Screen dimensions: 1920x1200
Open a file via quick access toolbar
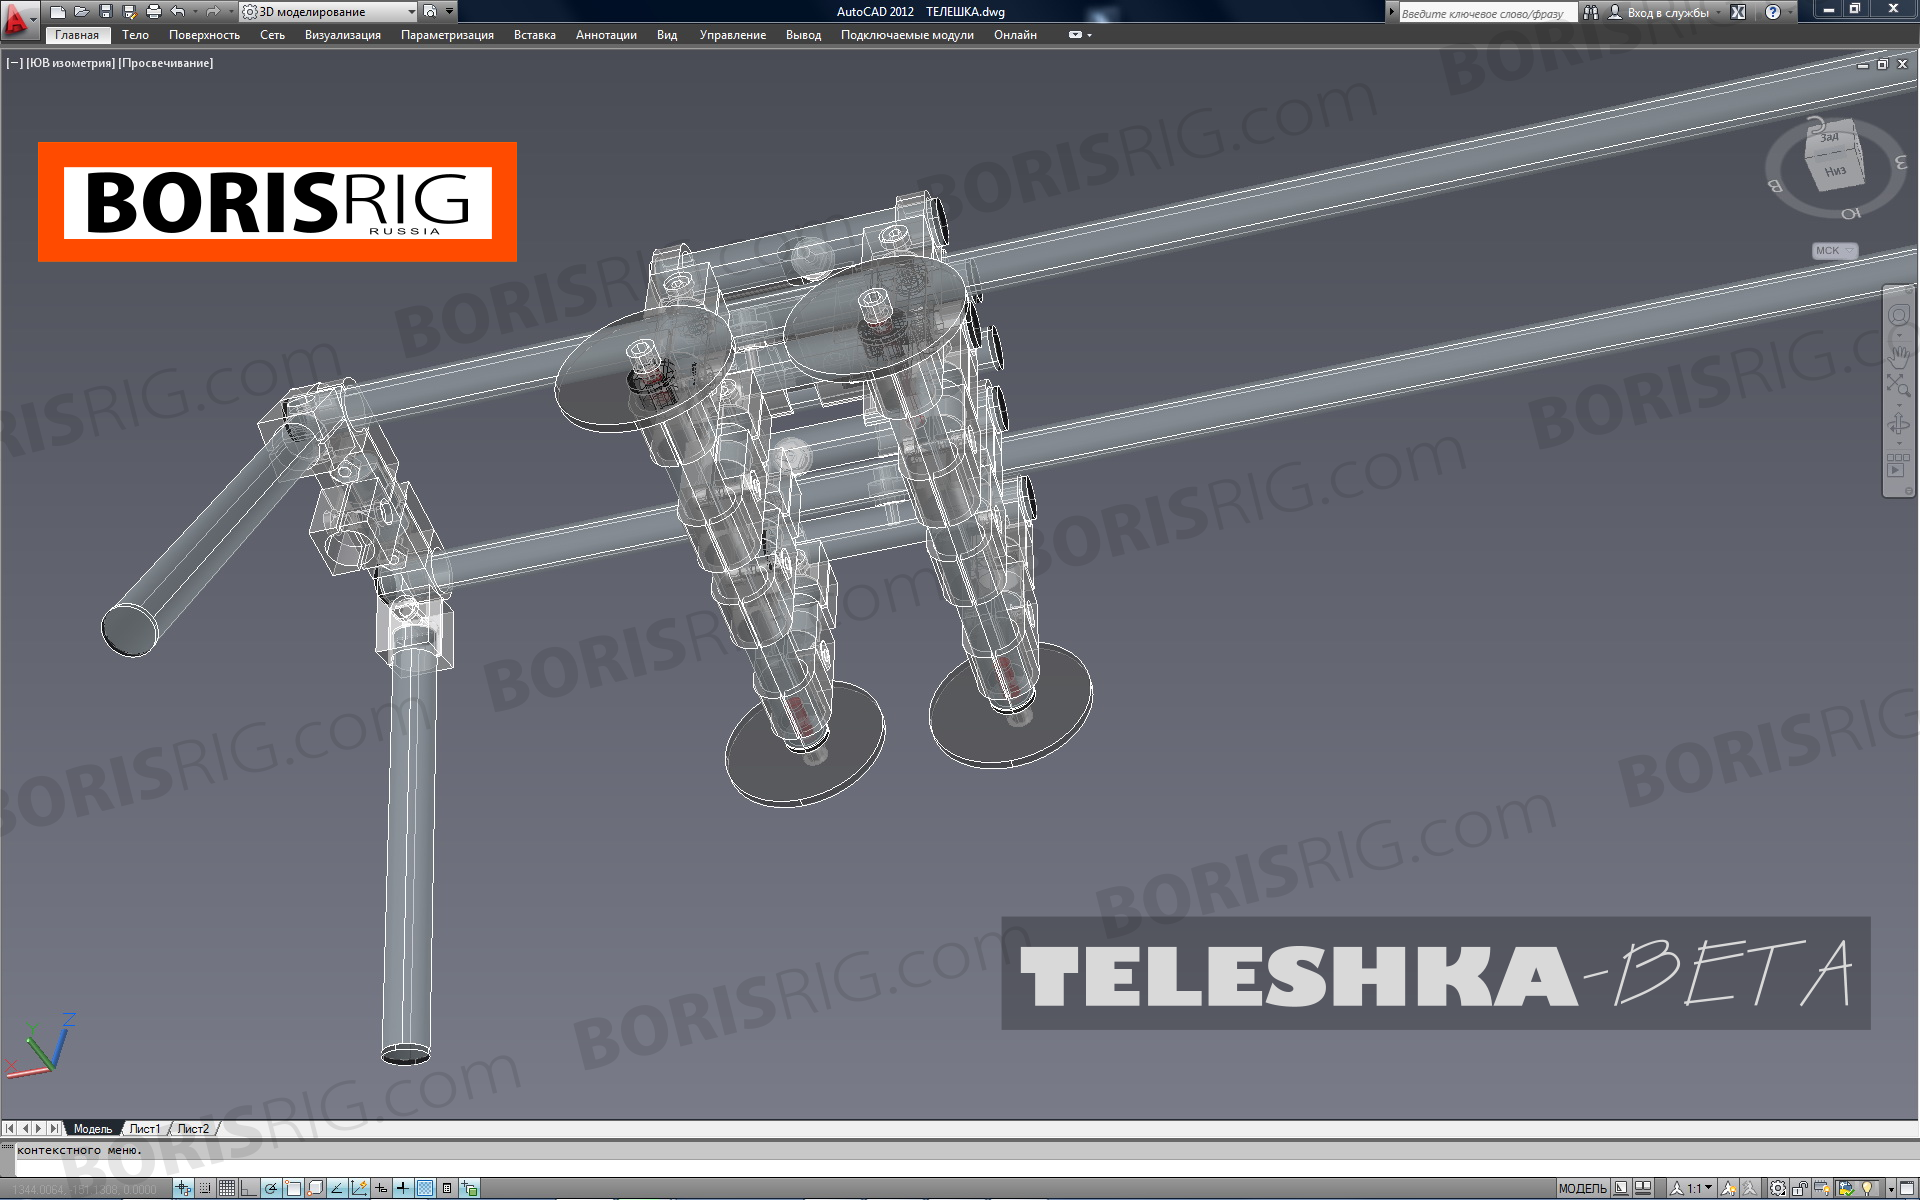pyautogui.click(x=82, y=12)
